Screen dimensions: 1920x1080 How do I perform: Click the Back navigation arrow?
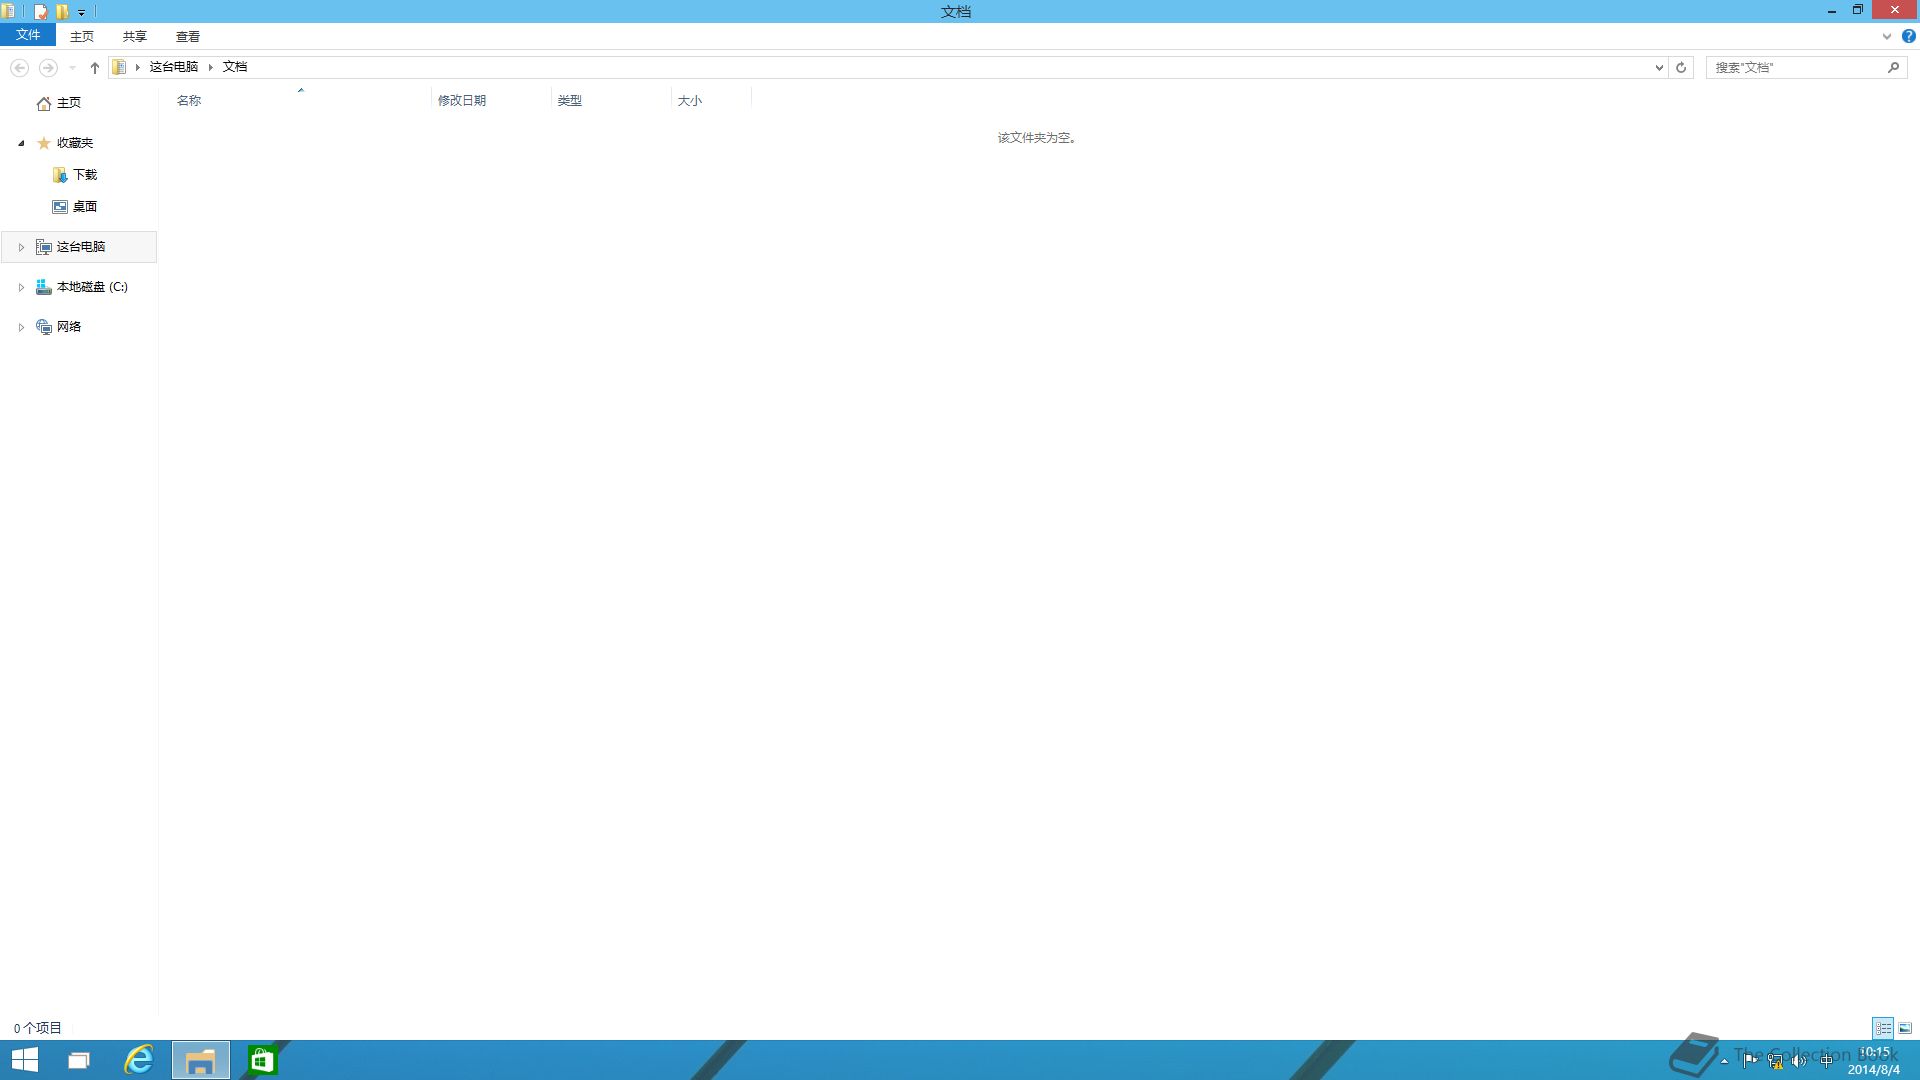tap(19, 67)
